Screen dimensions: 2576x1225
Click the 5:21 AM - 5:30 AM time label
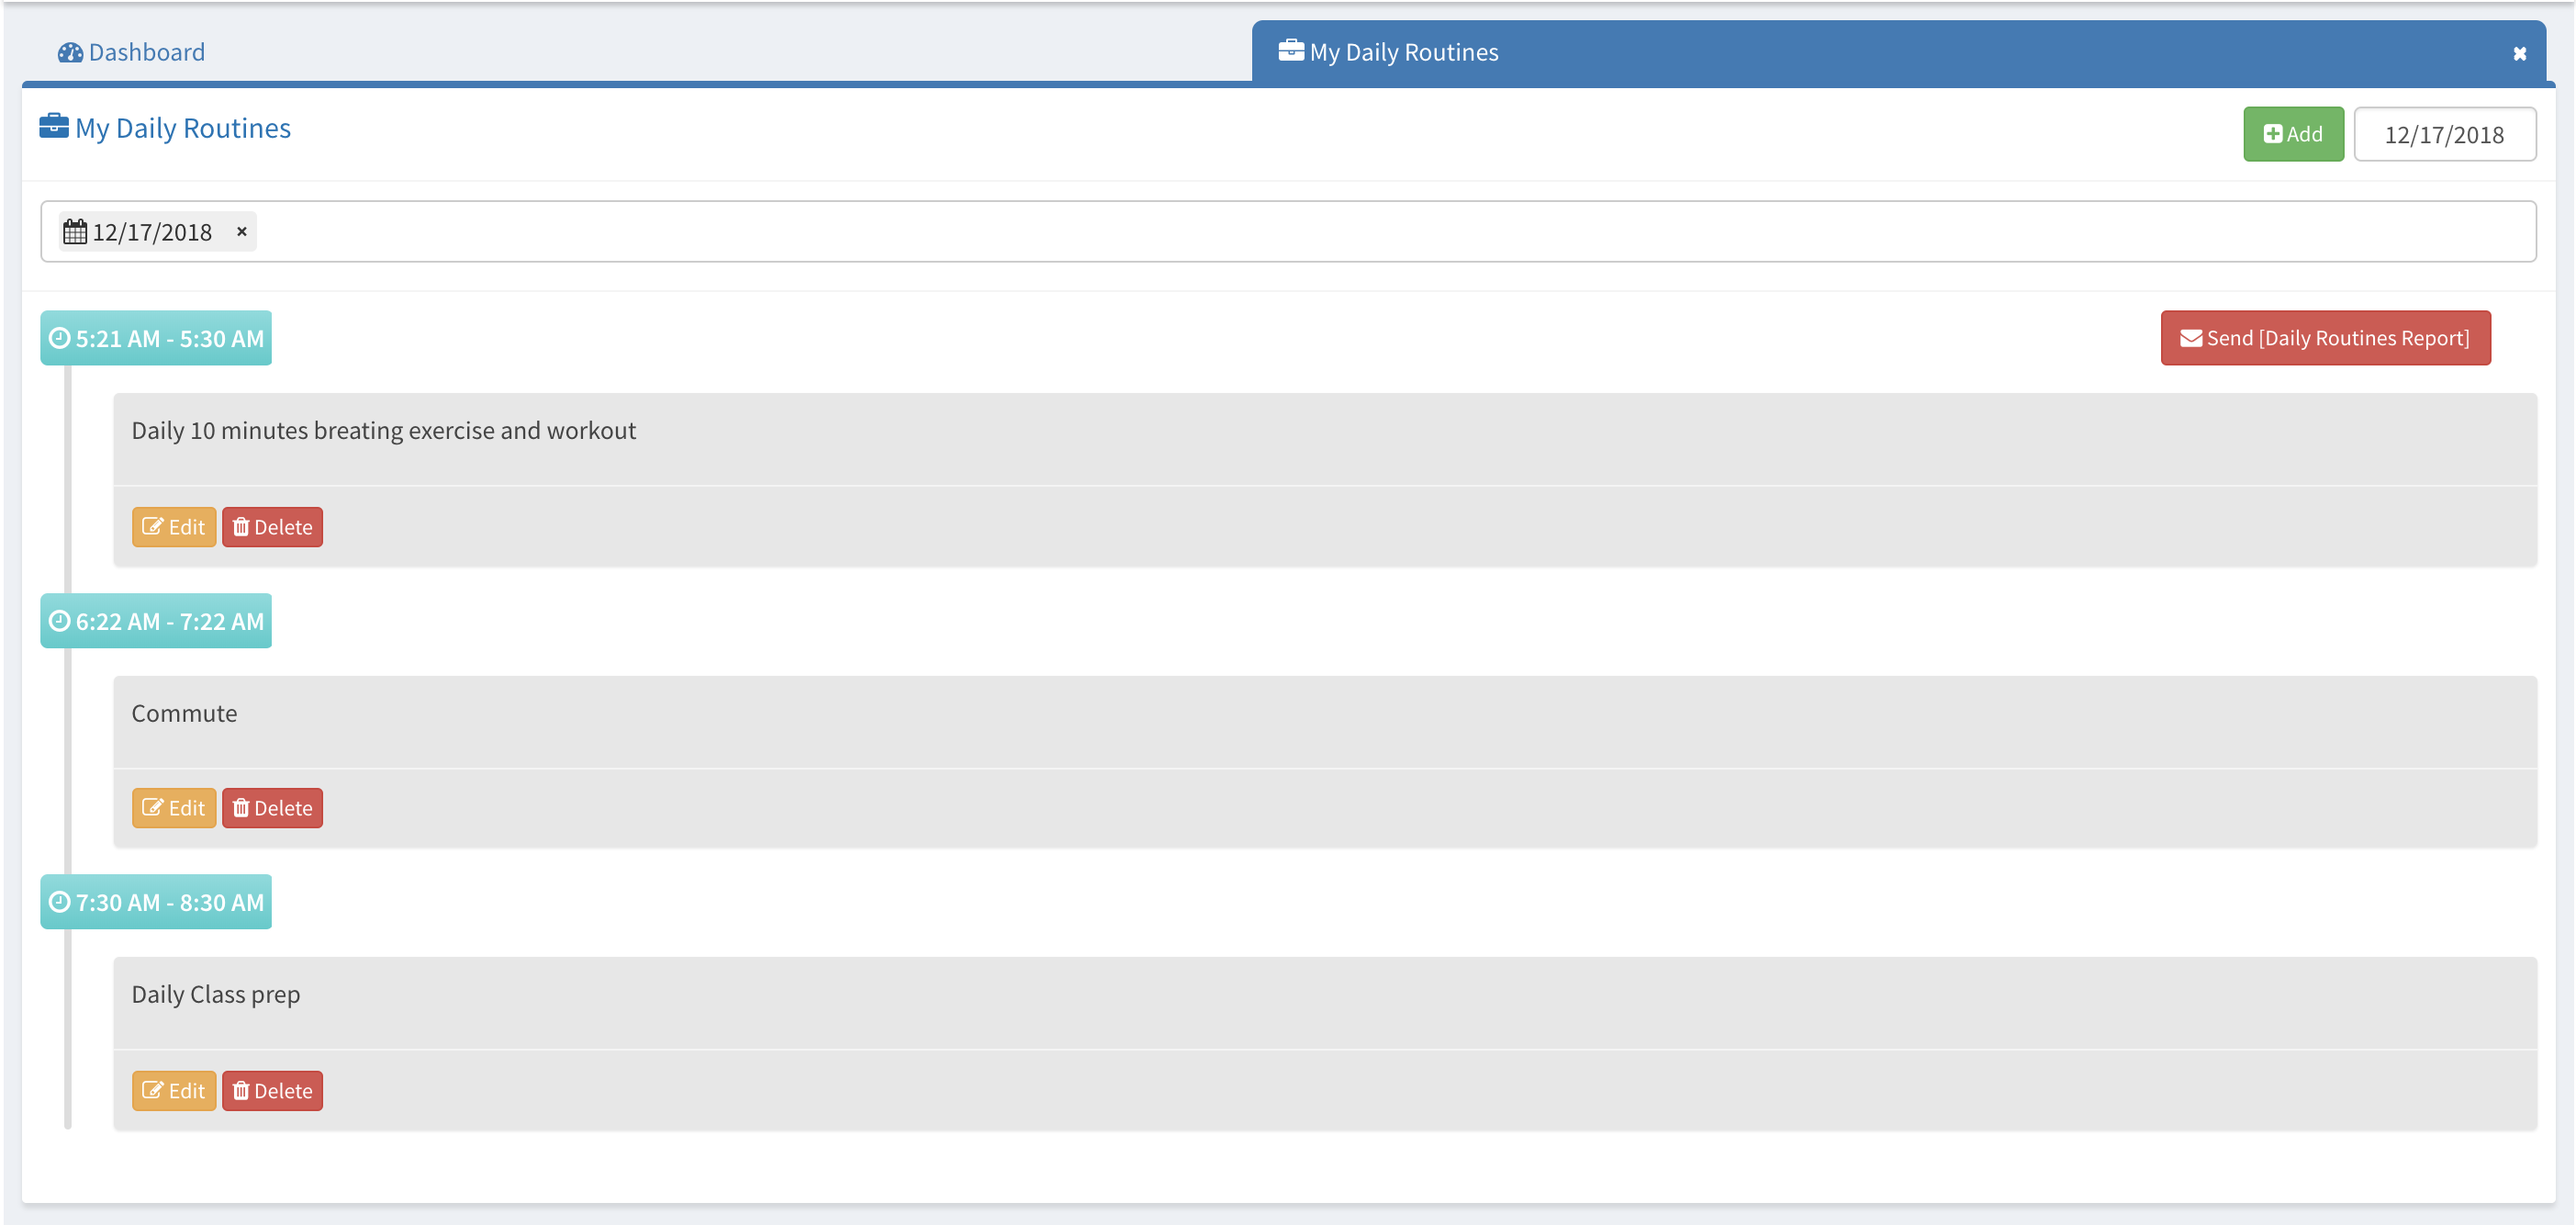(x=156, y=339)
